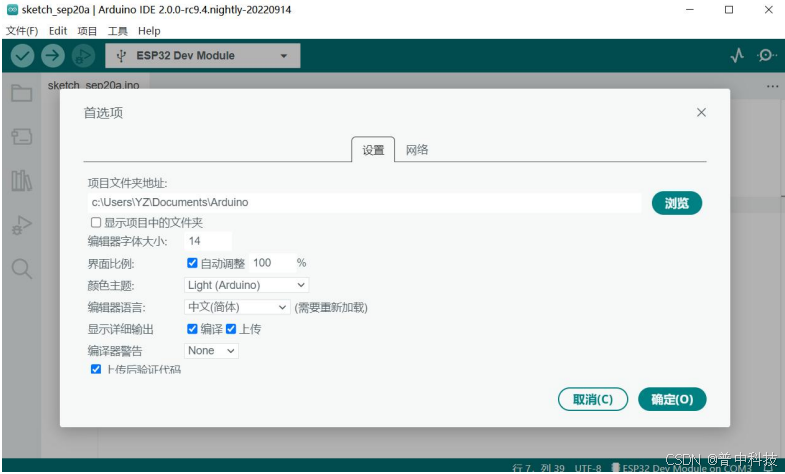
Task: Open the 项目 menu
Action: point(87,31)
